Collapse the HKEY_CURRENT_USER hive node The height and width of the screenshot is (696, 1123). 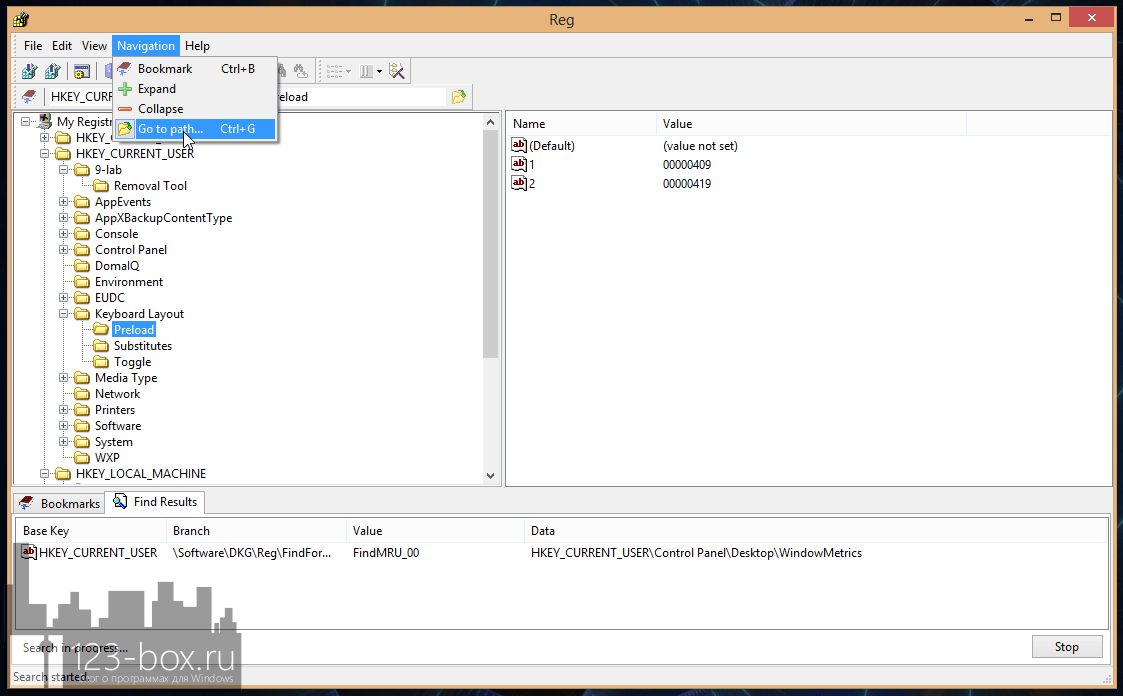45,154
